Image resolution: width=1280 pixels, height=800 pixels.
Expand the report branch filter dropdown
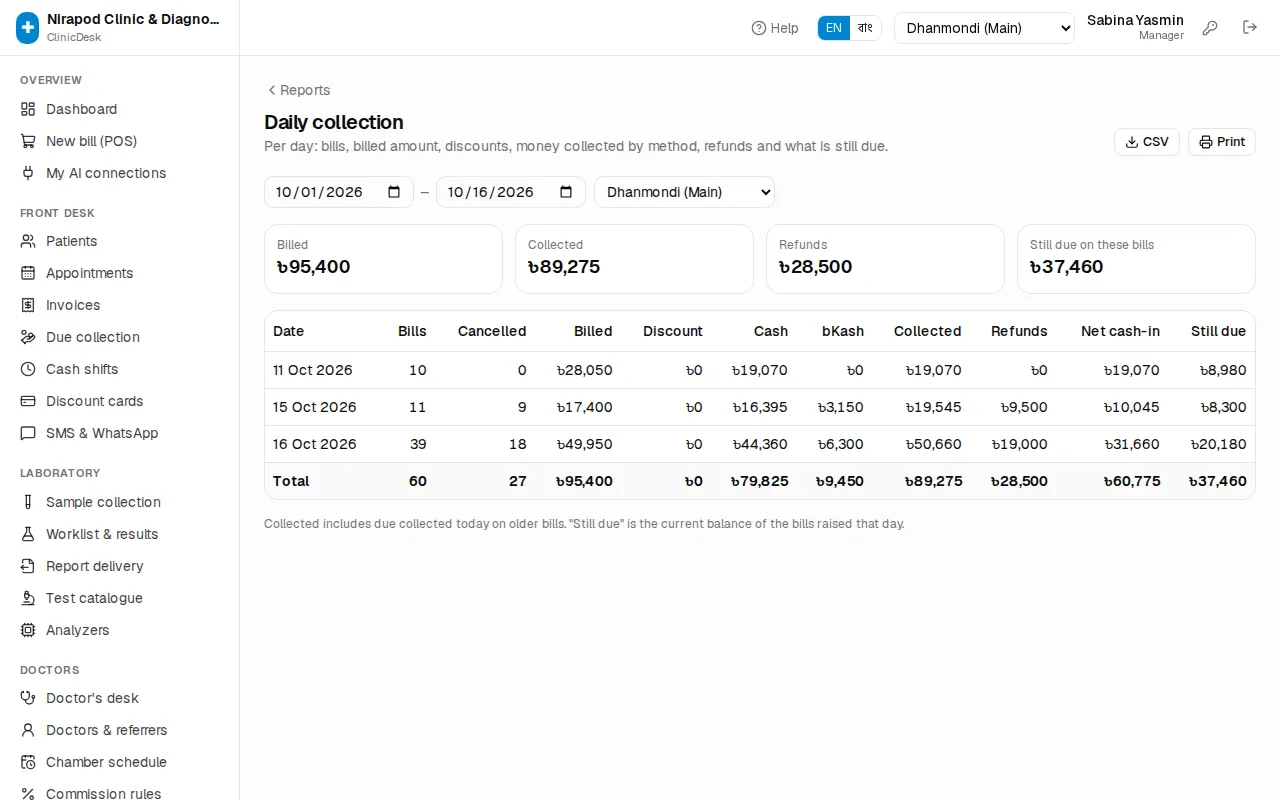click(x=684, y=192)
